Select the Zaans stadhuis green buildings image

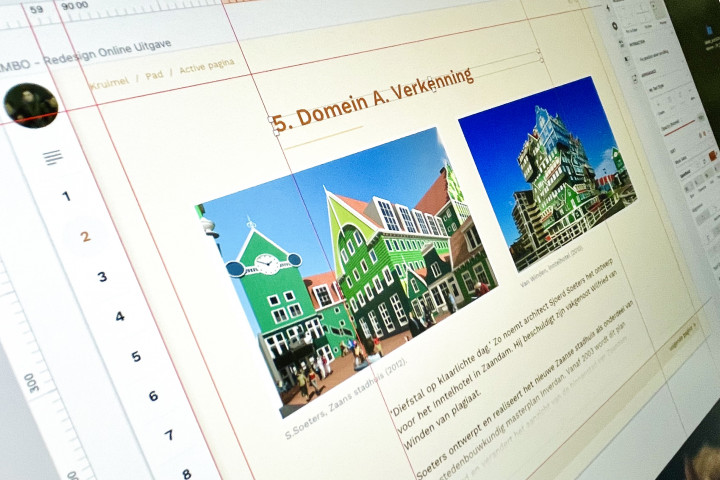347,271
